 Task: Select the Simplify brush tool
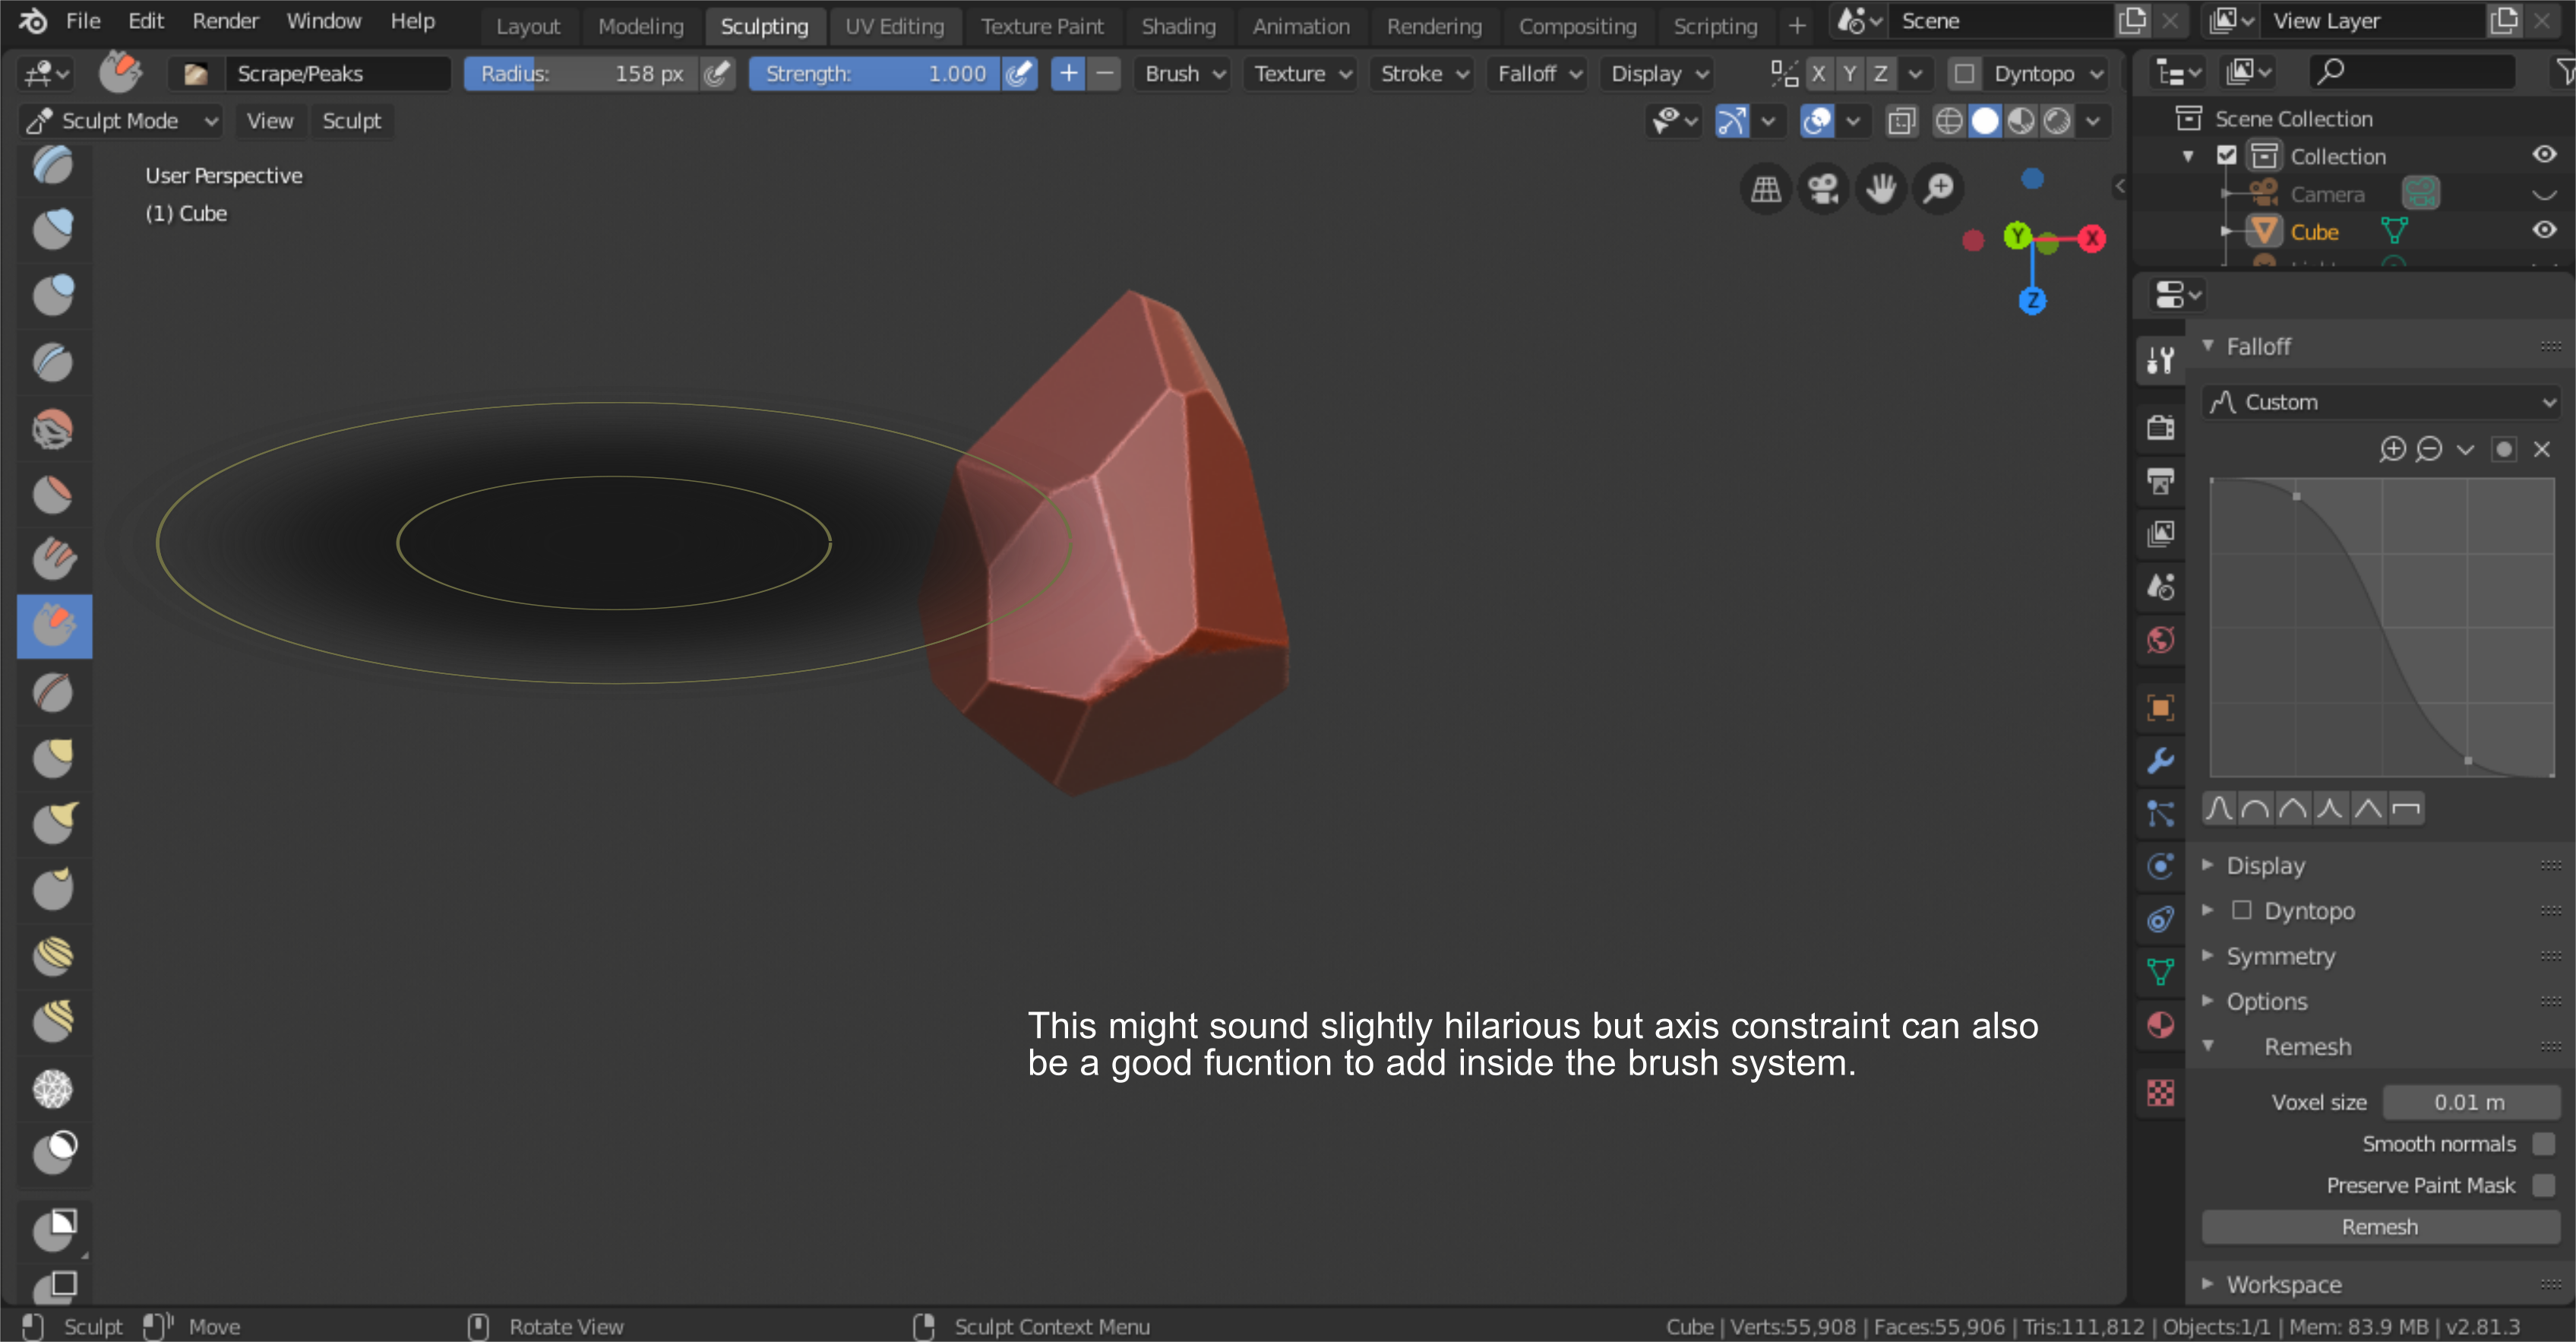pyautogui.click(x=54, y=1089)
